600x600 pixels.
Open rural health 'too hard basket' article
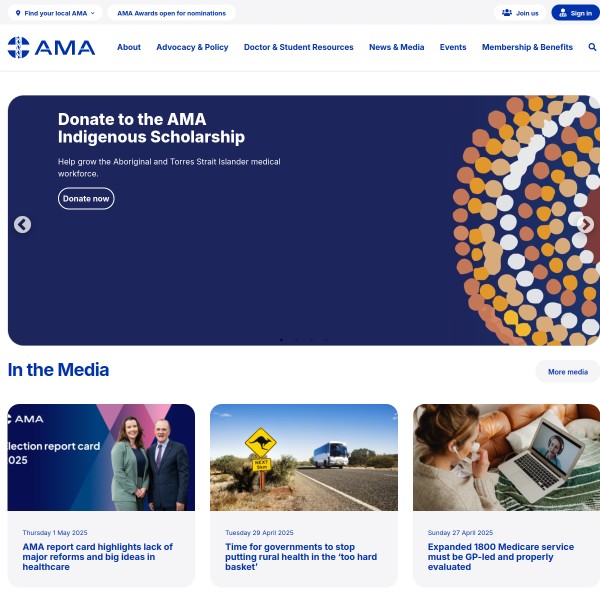[x=301, y=557]
